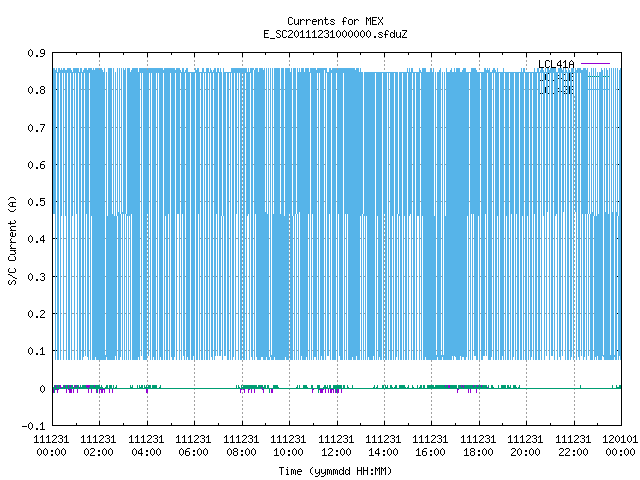640x480 pixels.
Task: Click the y-axis tick label '0.7'
Action: 36,128
